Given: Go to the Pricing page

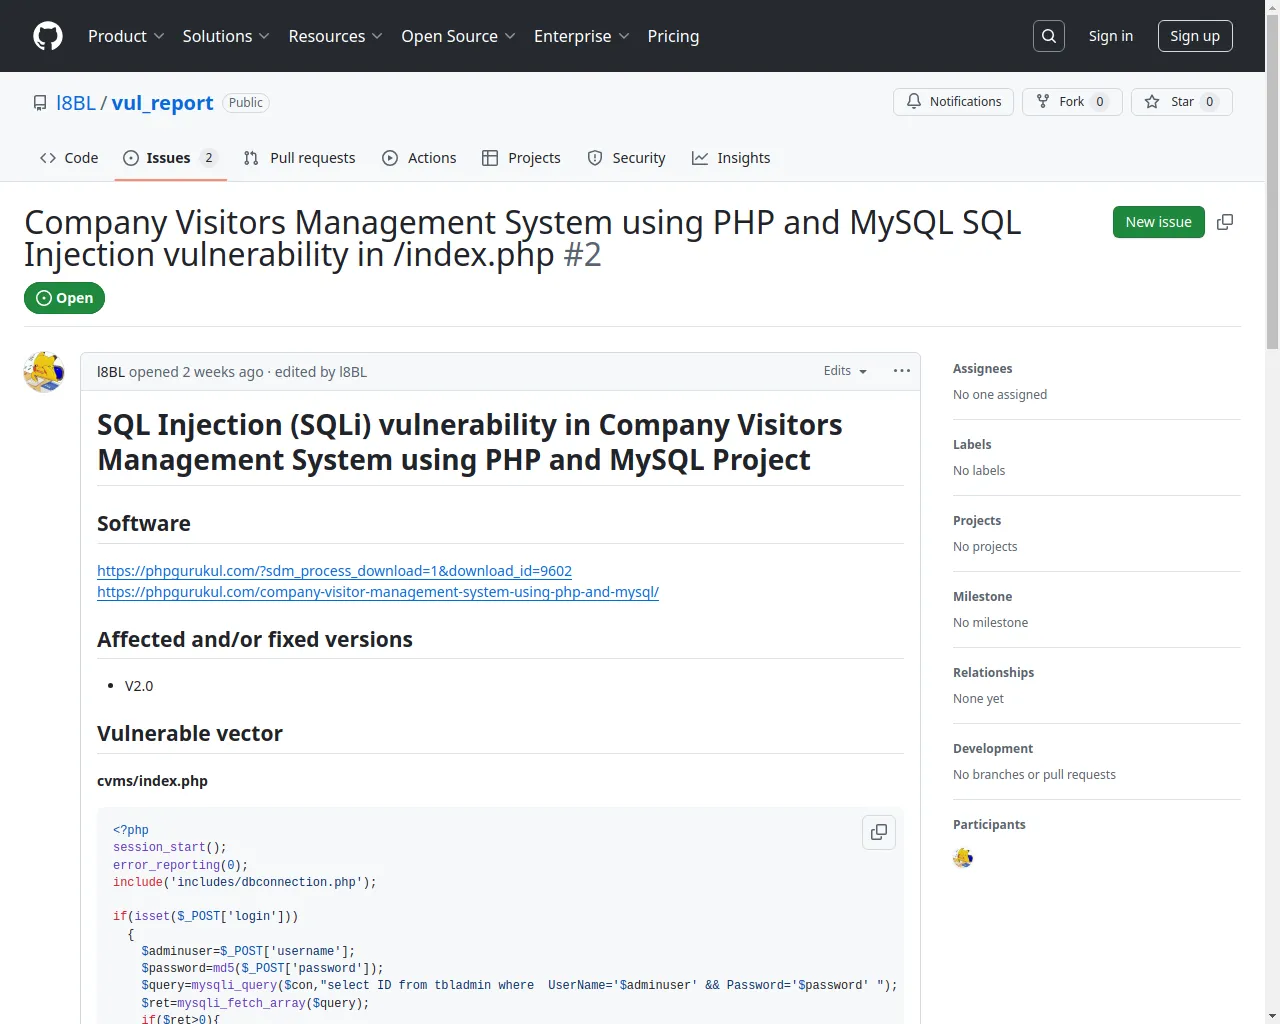Looking at the screenshot, I should point(673,36).
